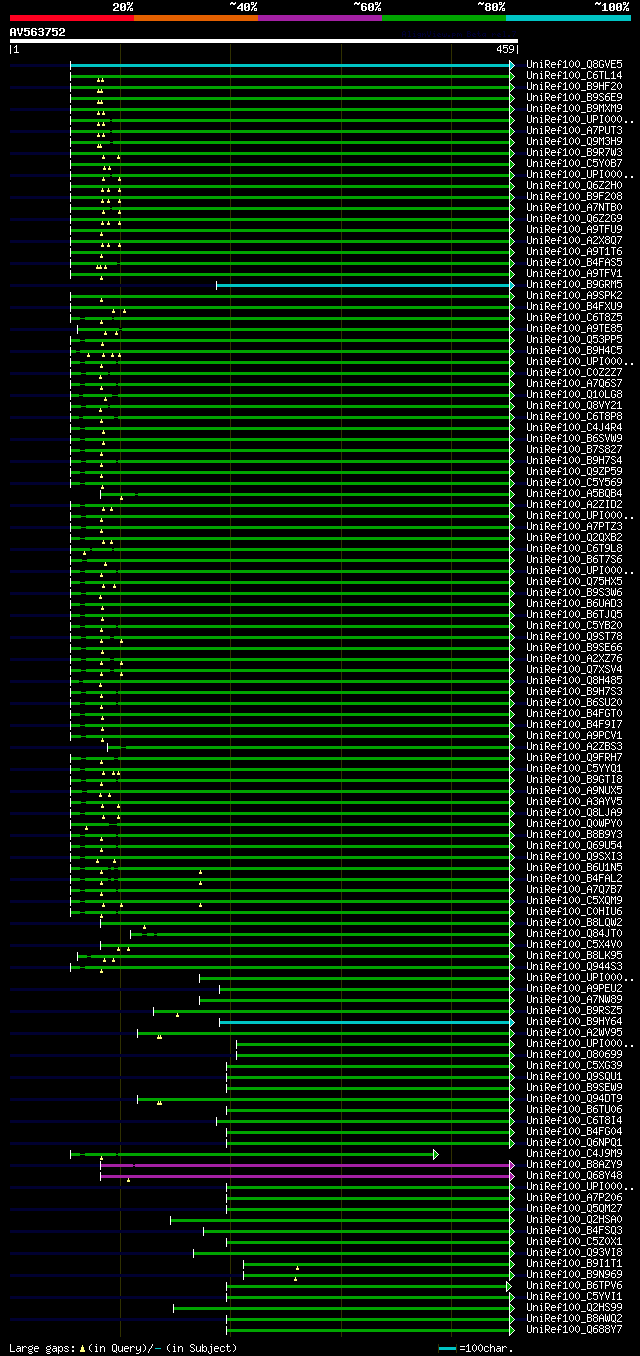Image resolution: width=640 pixels, height=1356 pixels.
Task: Select label UniRef100_Q2HSA0
Action: pyautogui.click(x=574, y=1219)
